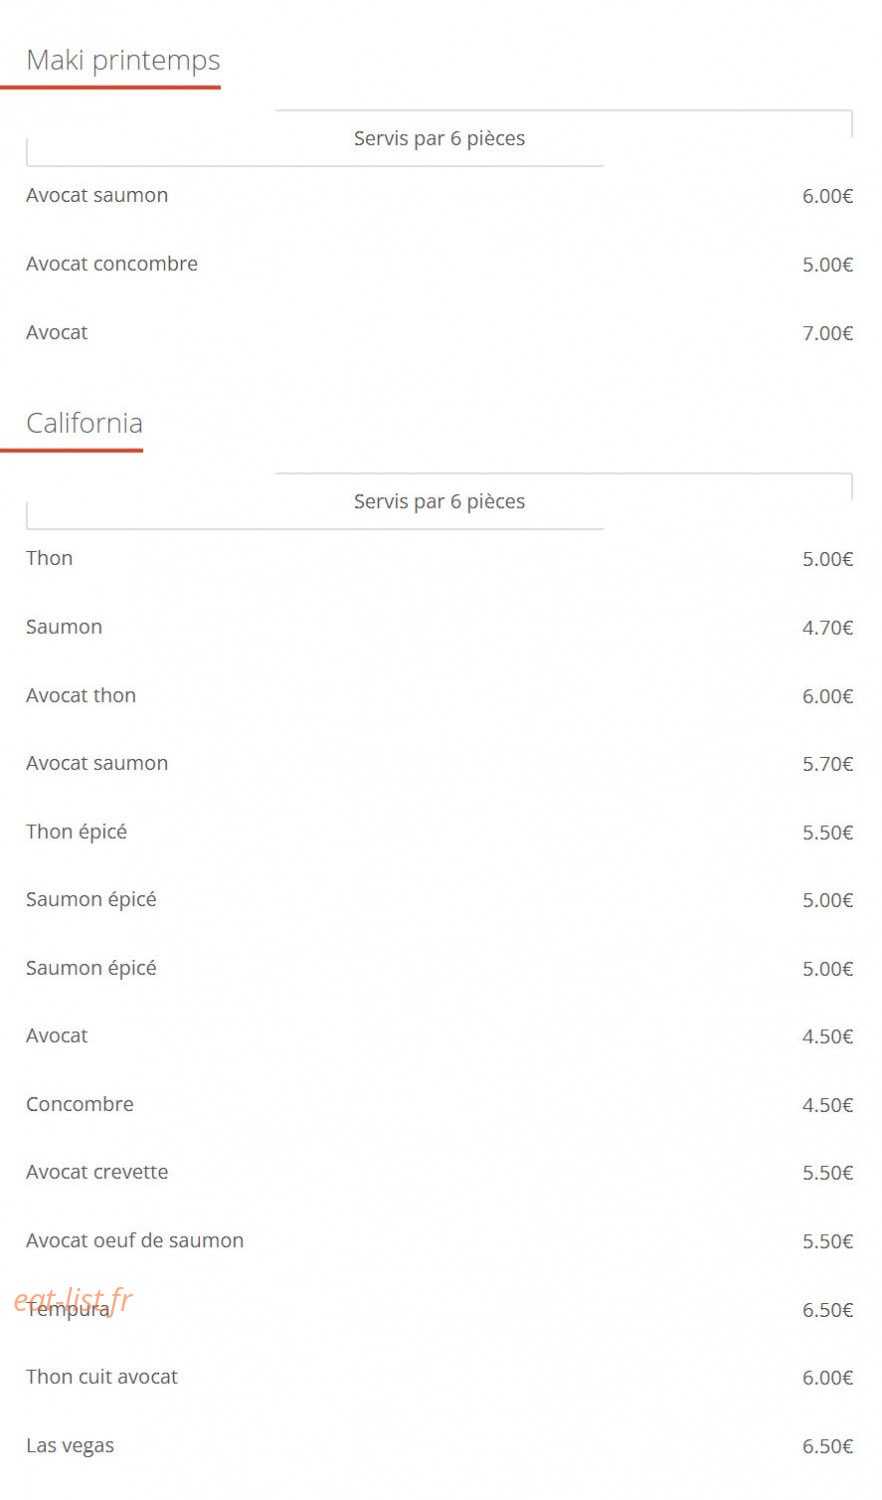Choose the first Saumon épicé entry

[91, 900]
